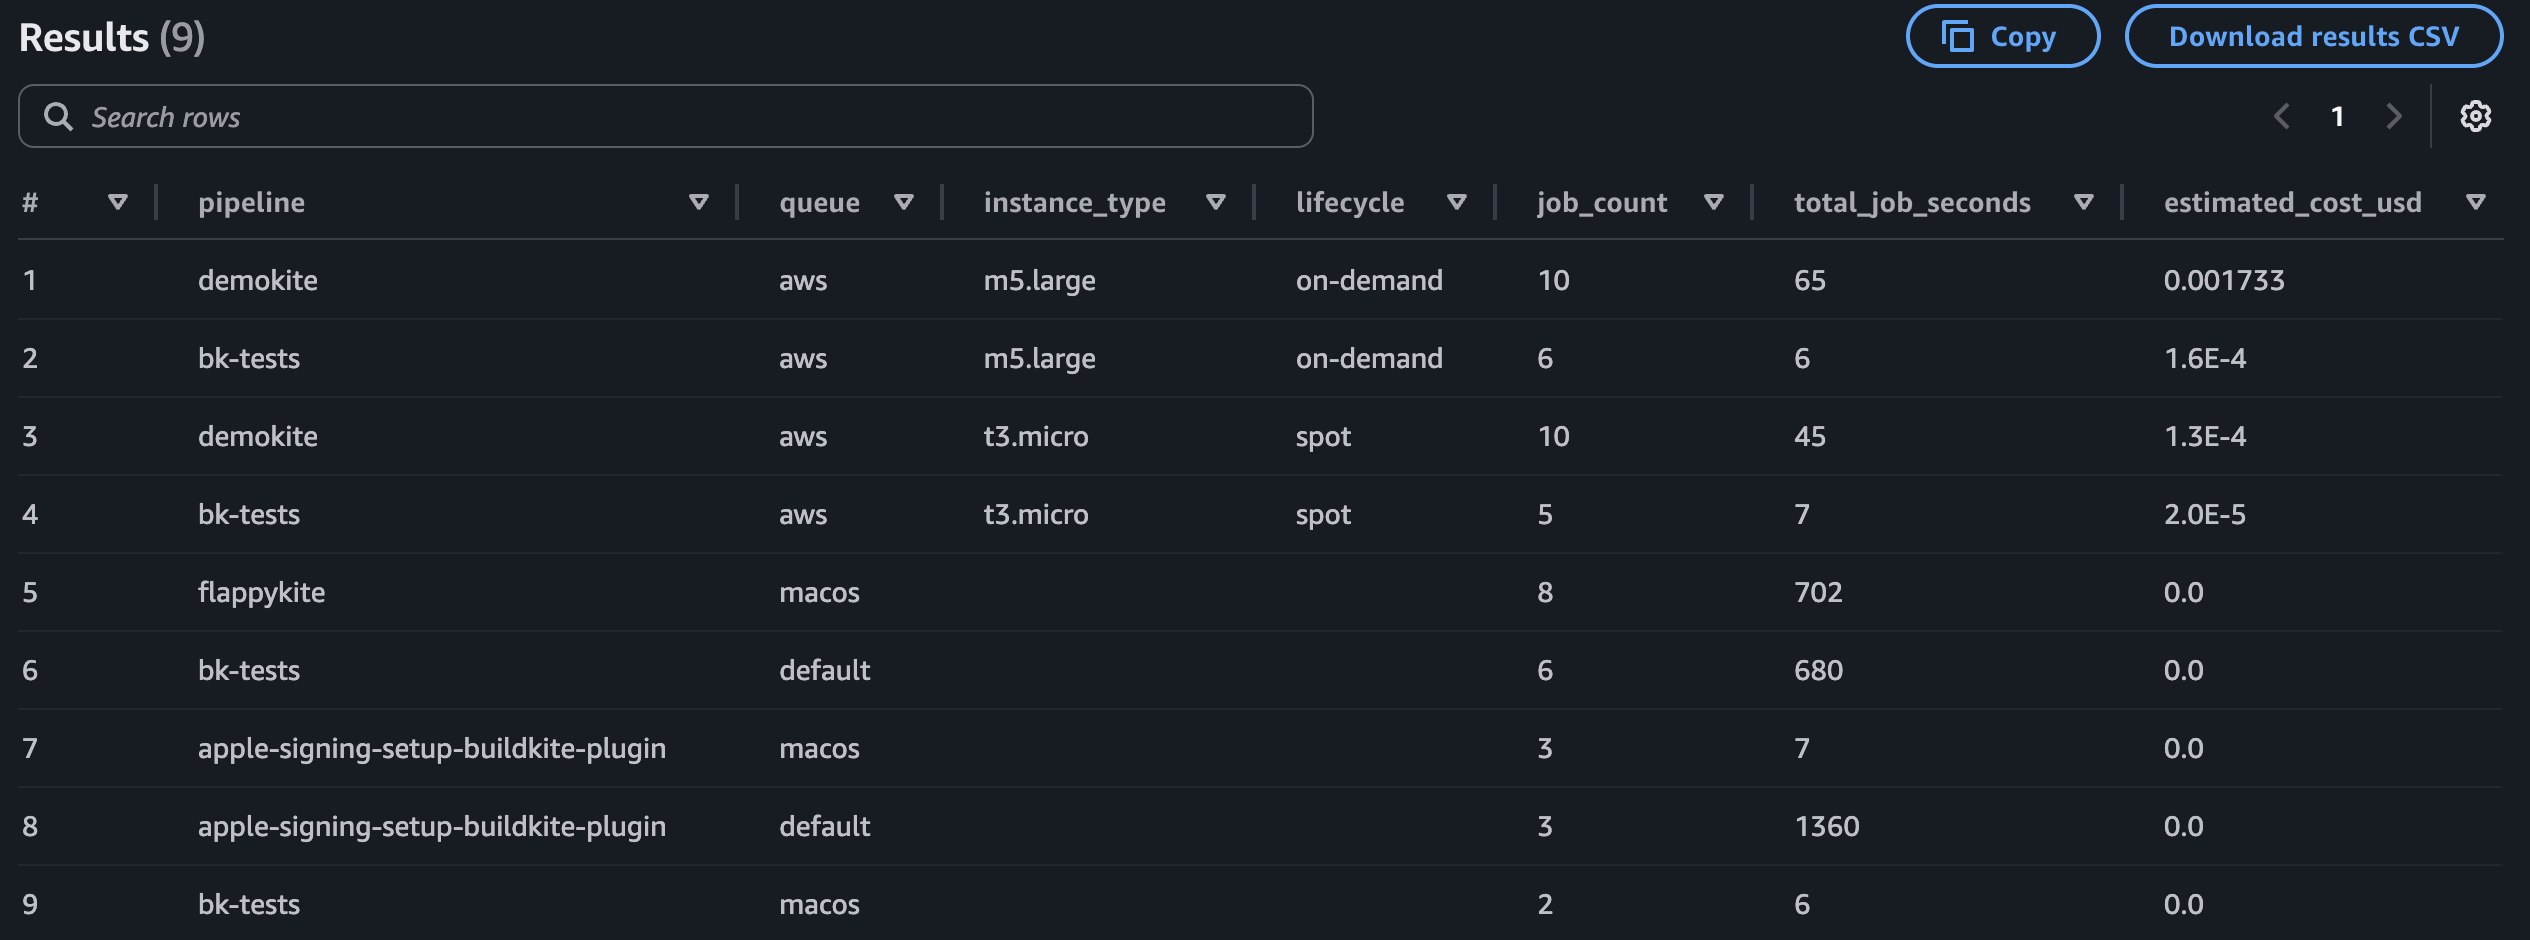Image resolution: width=2530 pixels, height=940 pixels.
Task: Click the filter icon on the job_count column
Action: pos(1714,202)
